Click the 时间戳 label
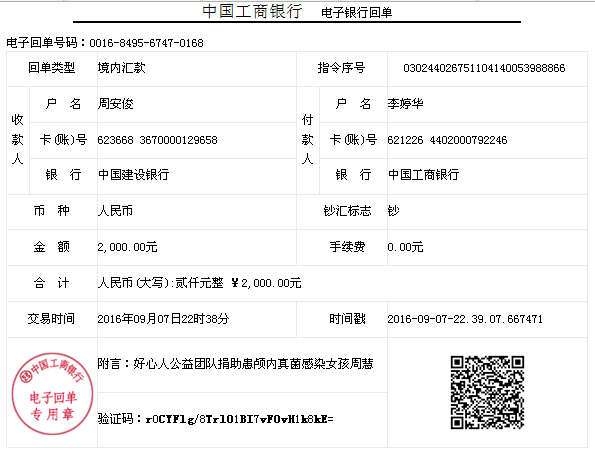The image size is (595, 456). (347, 319)
